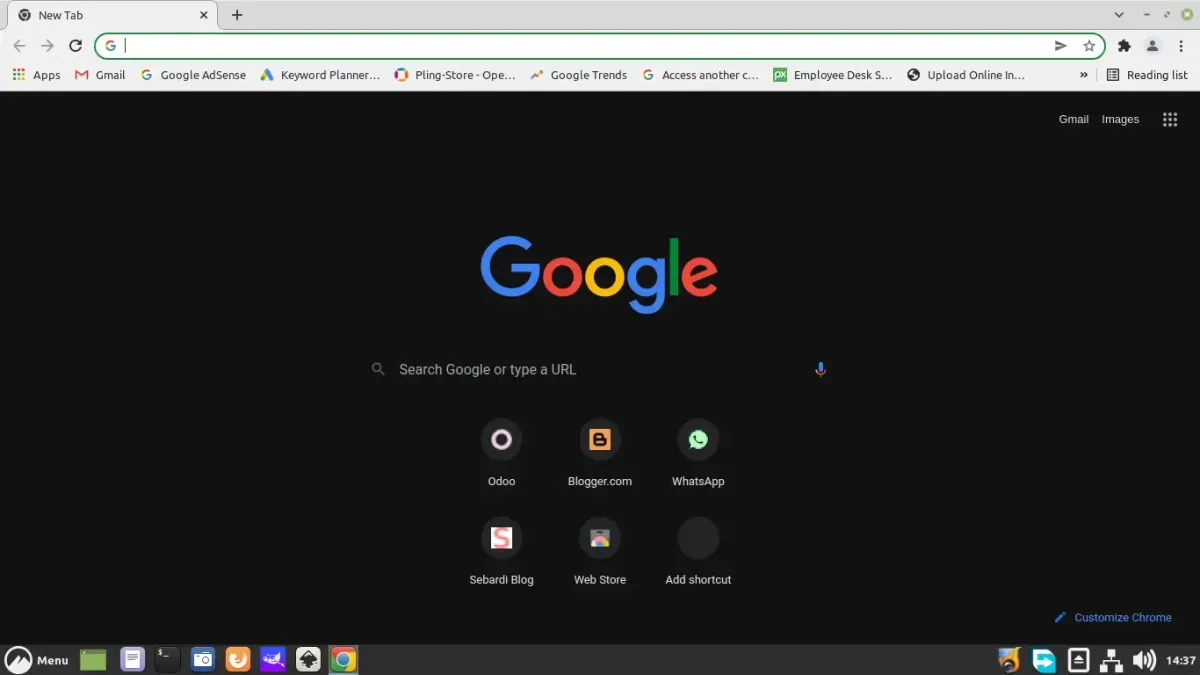Open the text editor taskbar icon

(132, 660)
